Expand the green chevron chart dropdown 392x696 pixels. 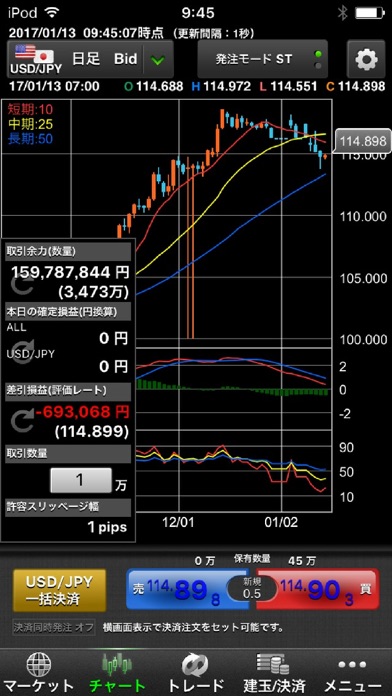(x=158, y=59)
